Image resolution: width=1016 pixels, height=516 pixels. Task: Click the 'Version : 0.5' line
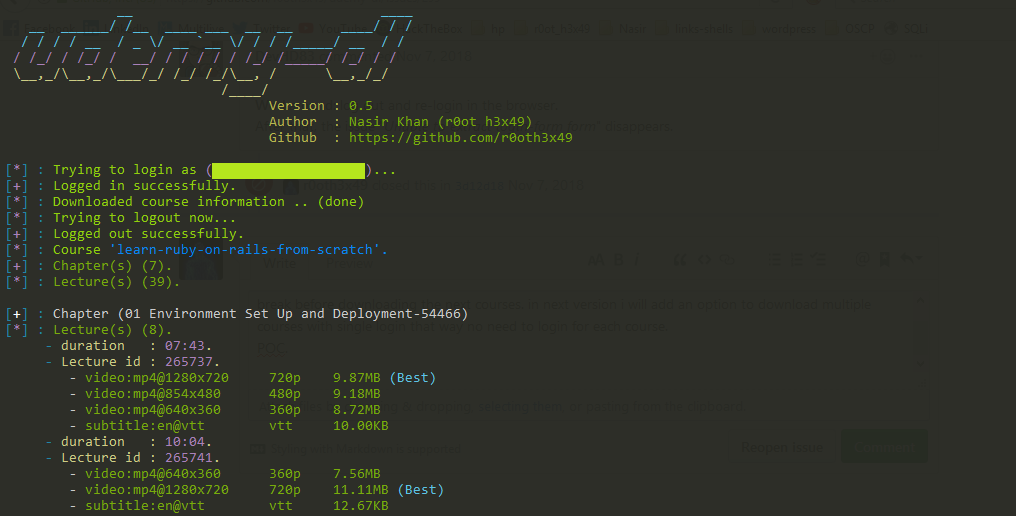321,106
